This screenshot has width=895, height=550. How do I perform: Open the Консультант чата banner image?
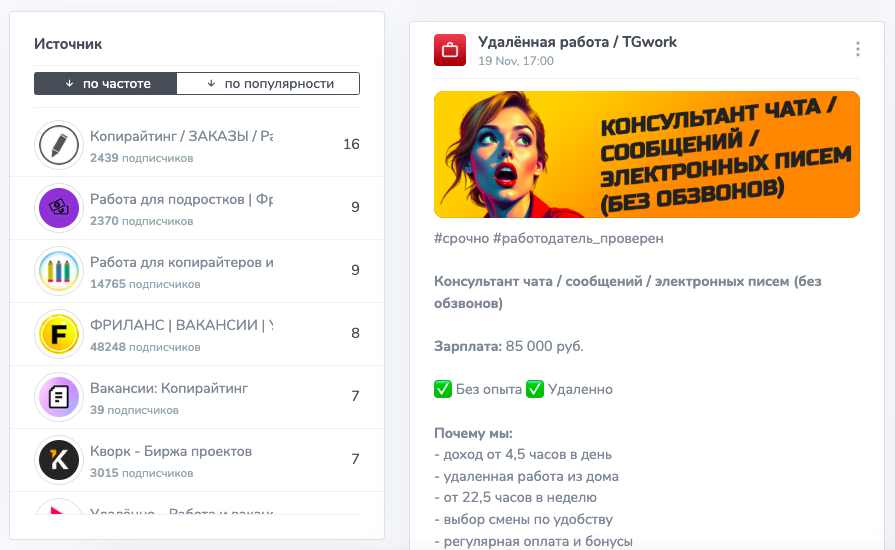pyautogui.click(x=647, y=155)
